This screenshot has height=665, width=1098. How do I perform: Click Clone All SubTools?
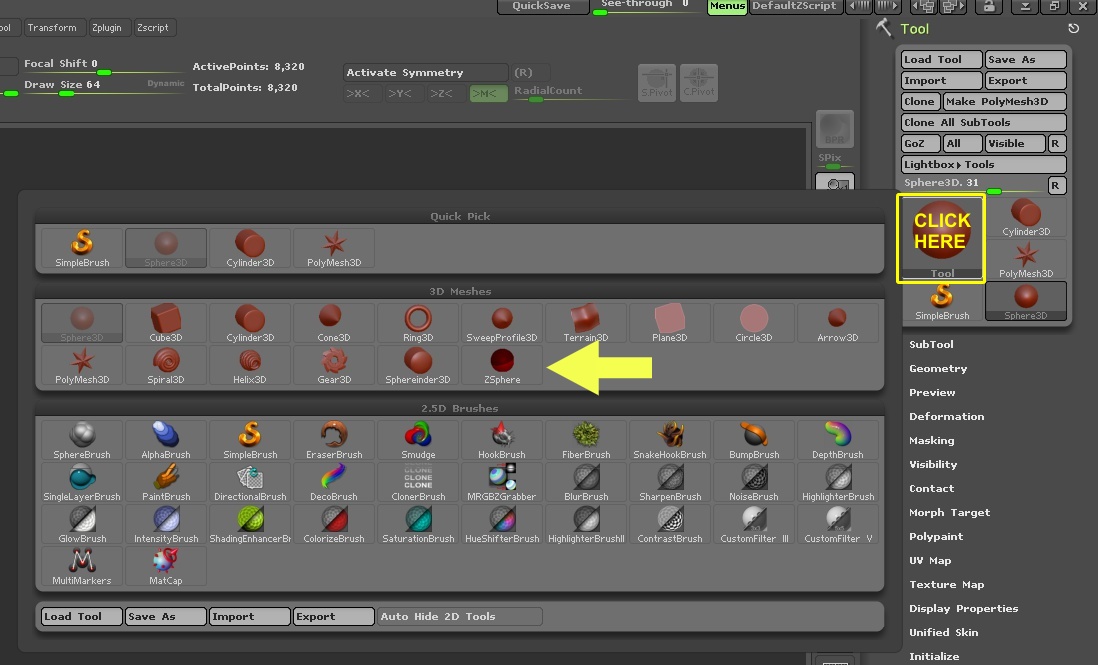tap(983, 122)
